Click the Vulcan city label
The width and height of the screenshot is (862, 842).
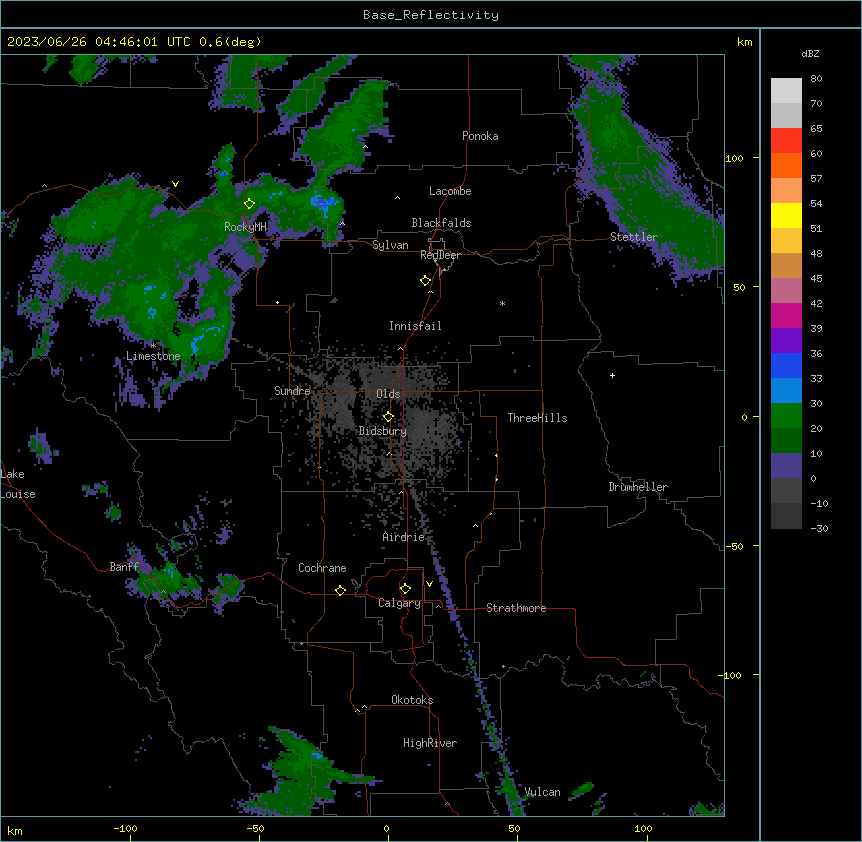point(543,792)
